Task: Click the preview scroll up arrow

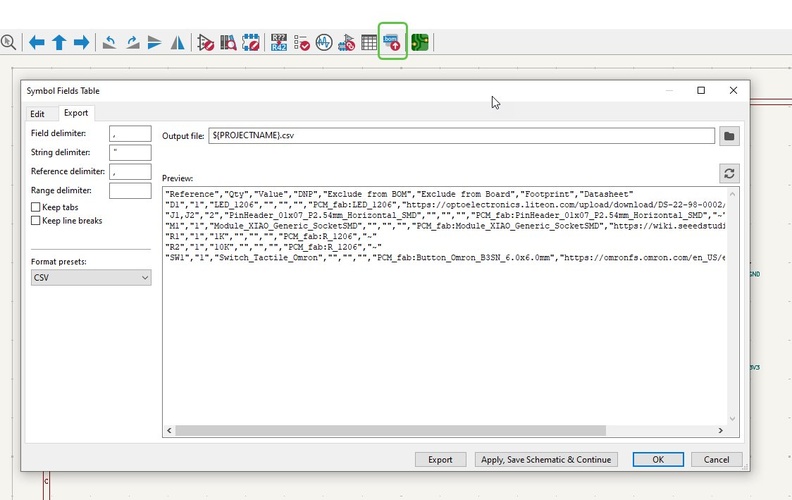Action: [x=732, y=194]
